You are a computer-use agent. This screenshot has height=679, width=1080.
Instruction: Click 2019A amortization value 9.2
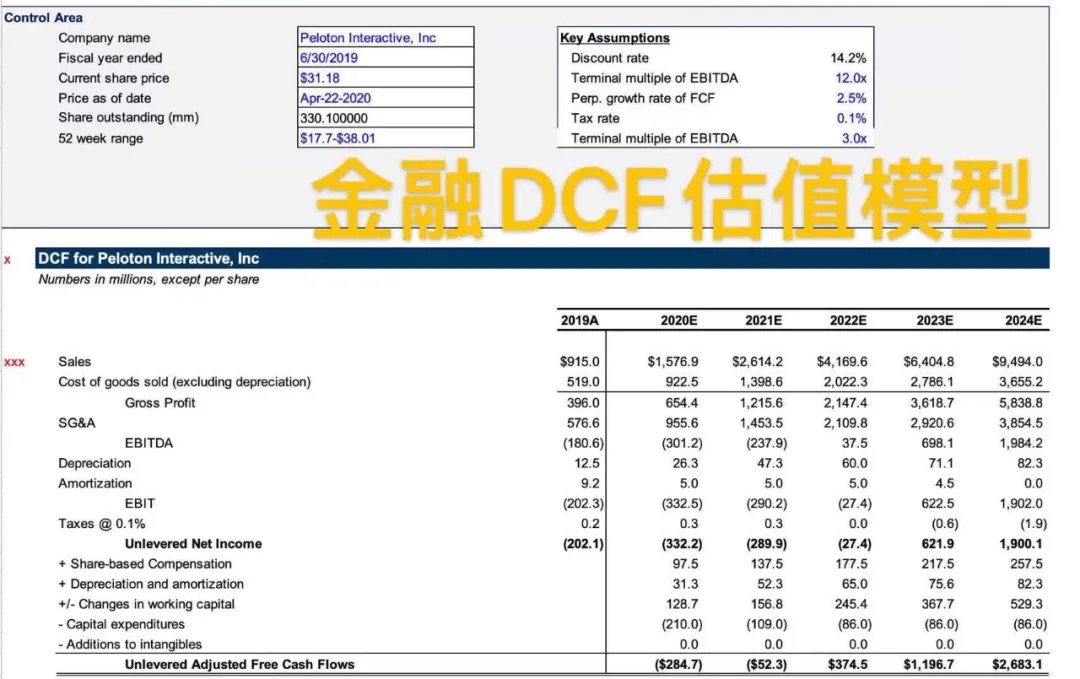pos(590,483)
